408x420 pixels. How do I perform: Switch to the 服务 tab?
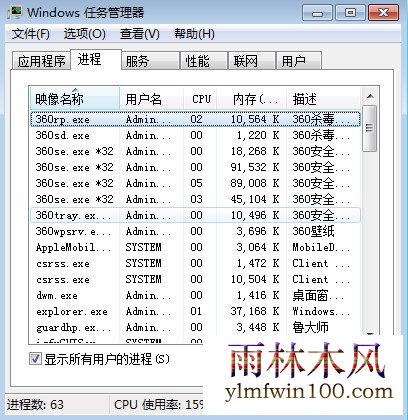tap(150, 61)
